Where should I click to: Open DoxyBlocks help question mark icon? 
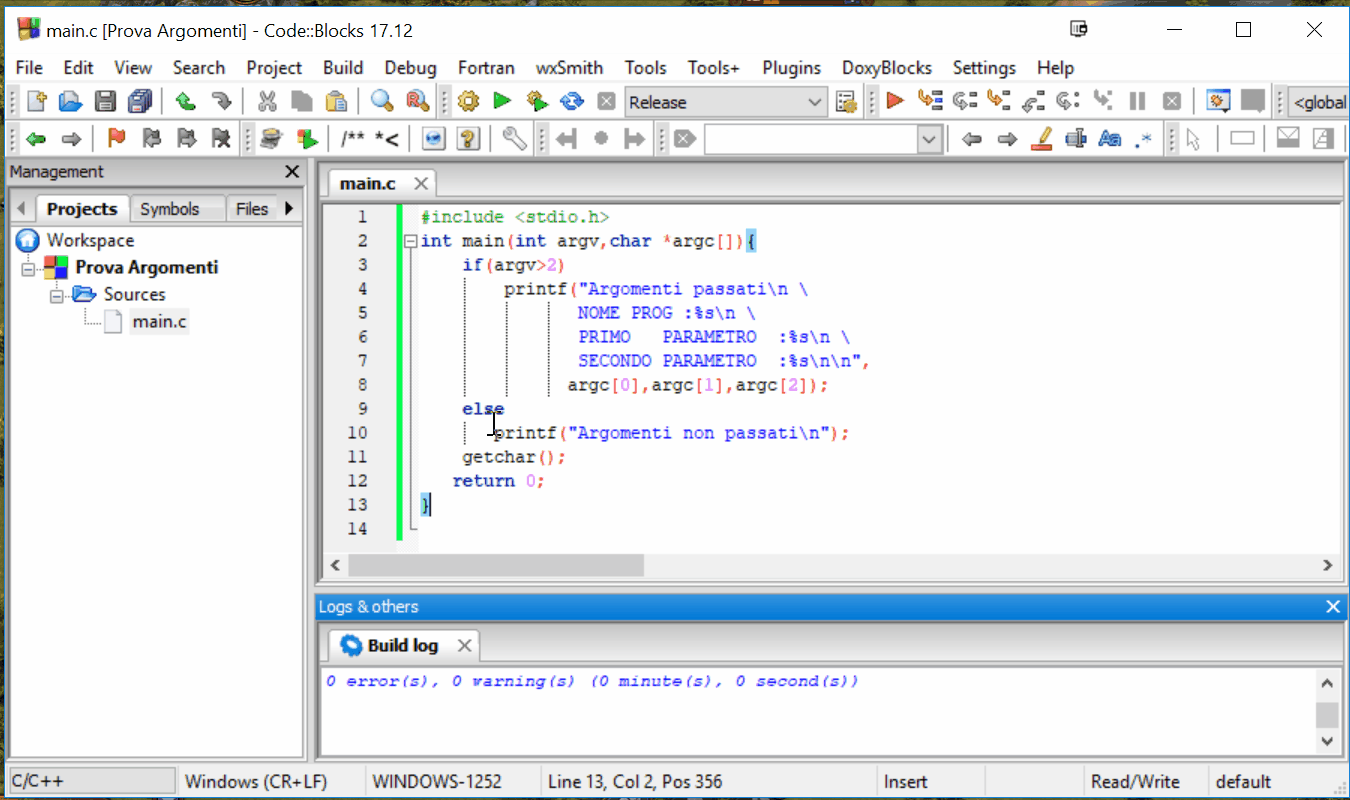tap(468, 139)
